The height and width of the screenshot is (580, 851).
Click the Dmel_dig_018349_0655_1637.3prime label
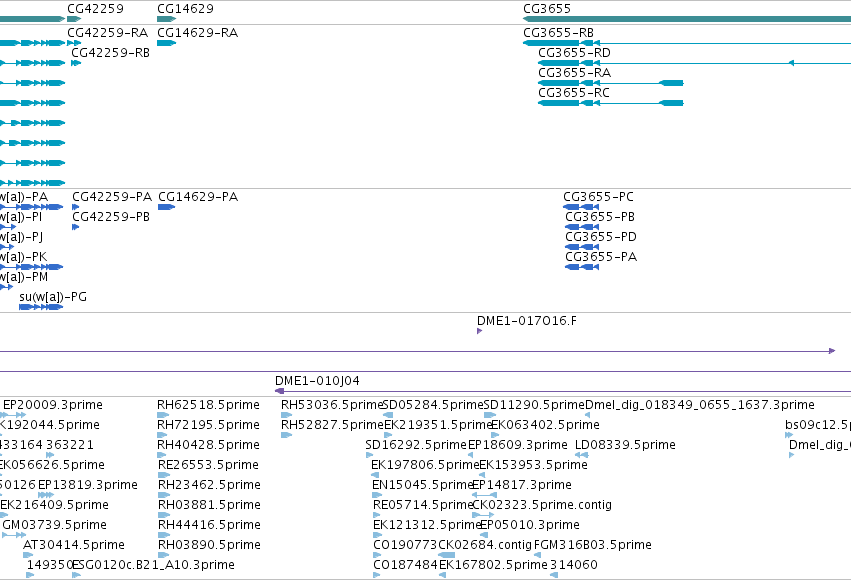[700, 405]
